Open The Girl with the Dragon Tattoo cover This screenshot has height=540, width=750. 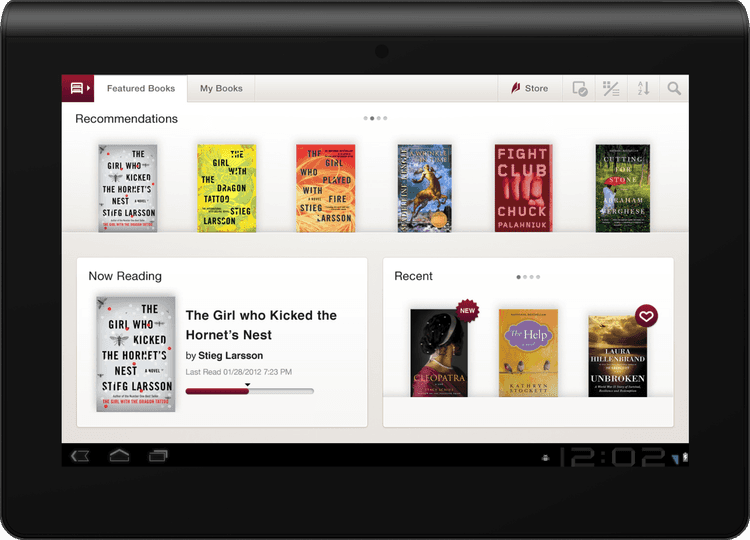(x=227, y=188)
